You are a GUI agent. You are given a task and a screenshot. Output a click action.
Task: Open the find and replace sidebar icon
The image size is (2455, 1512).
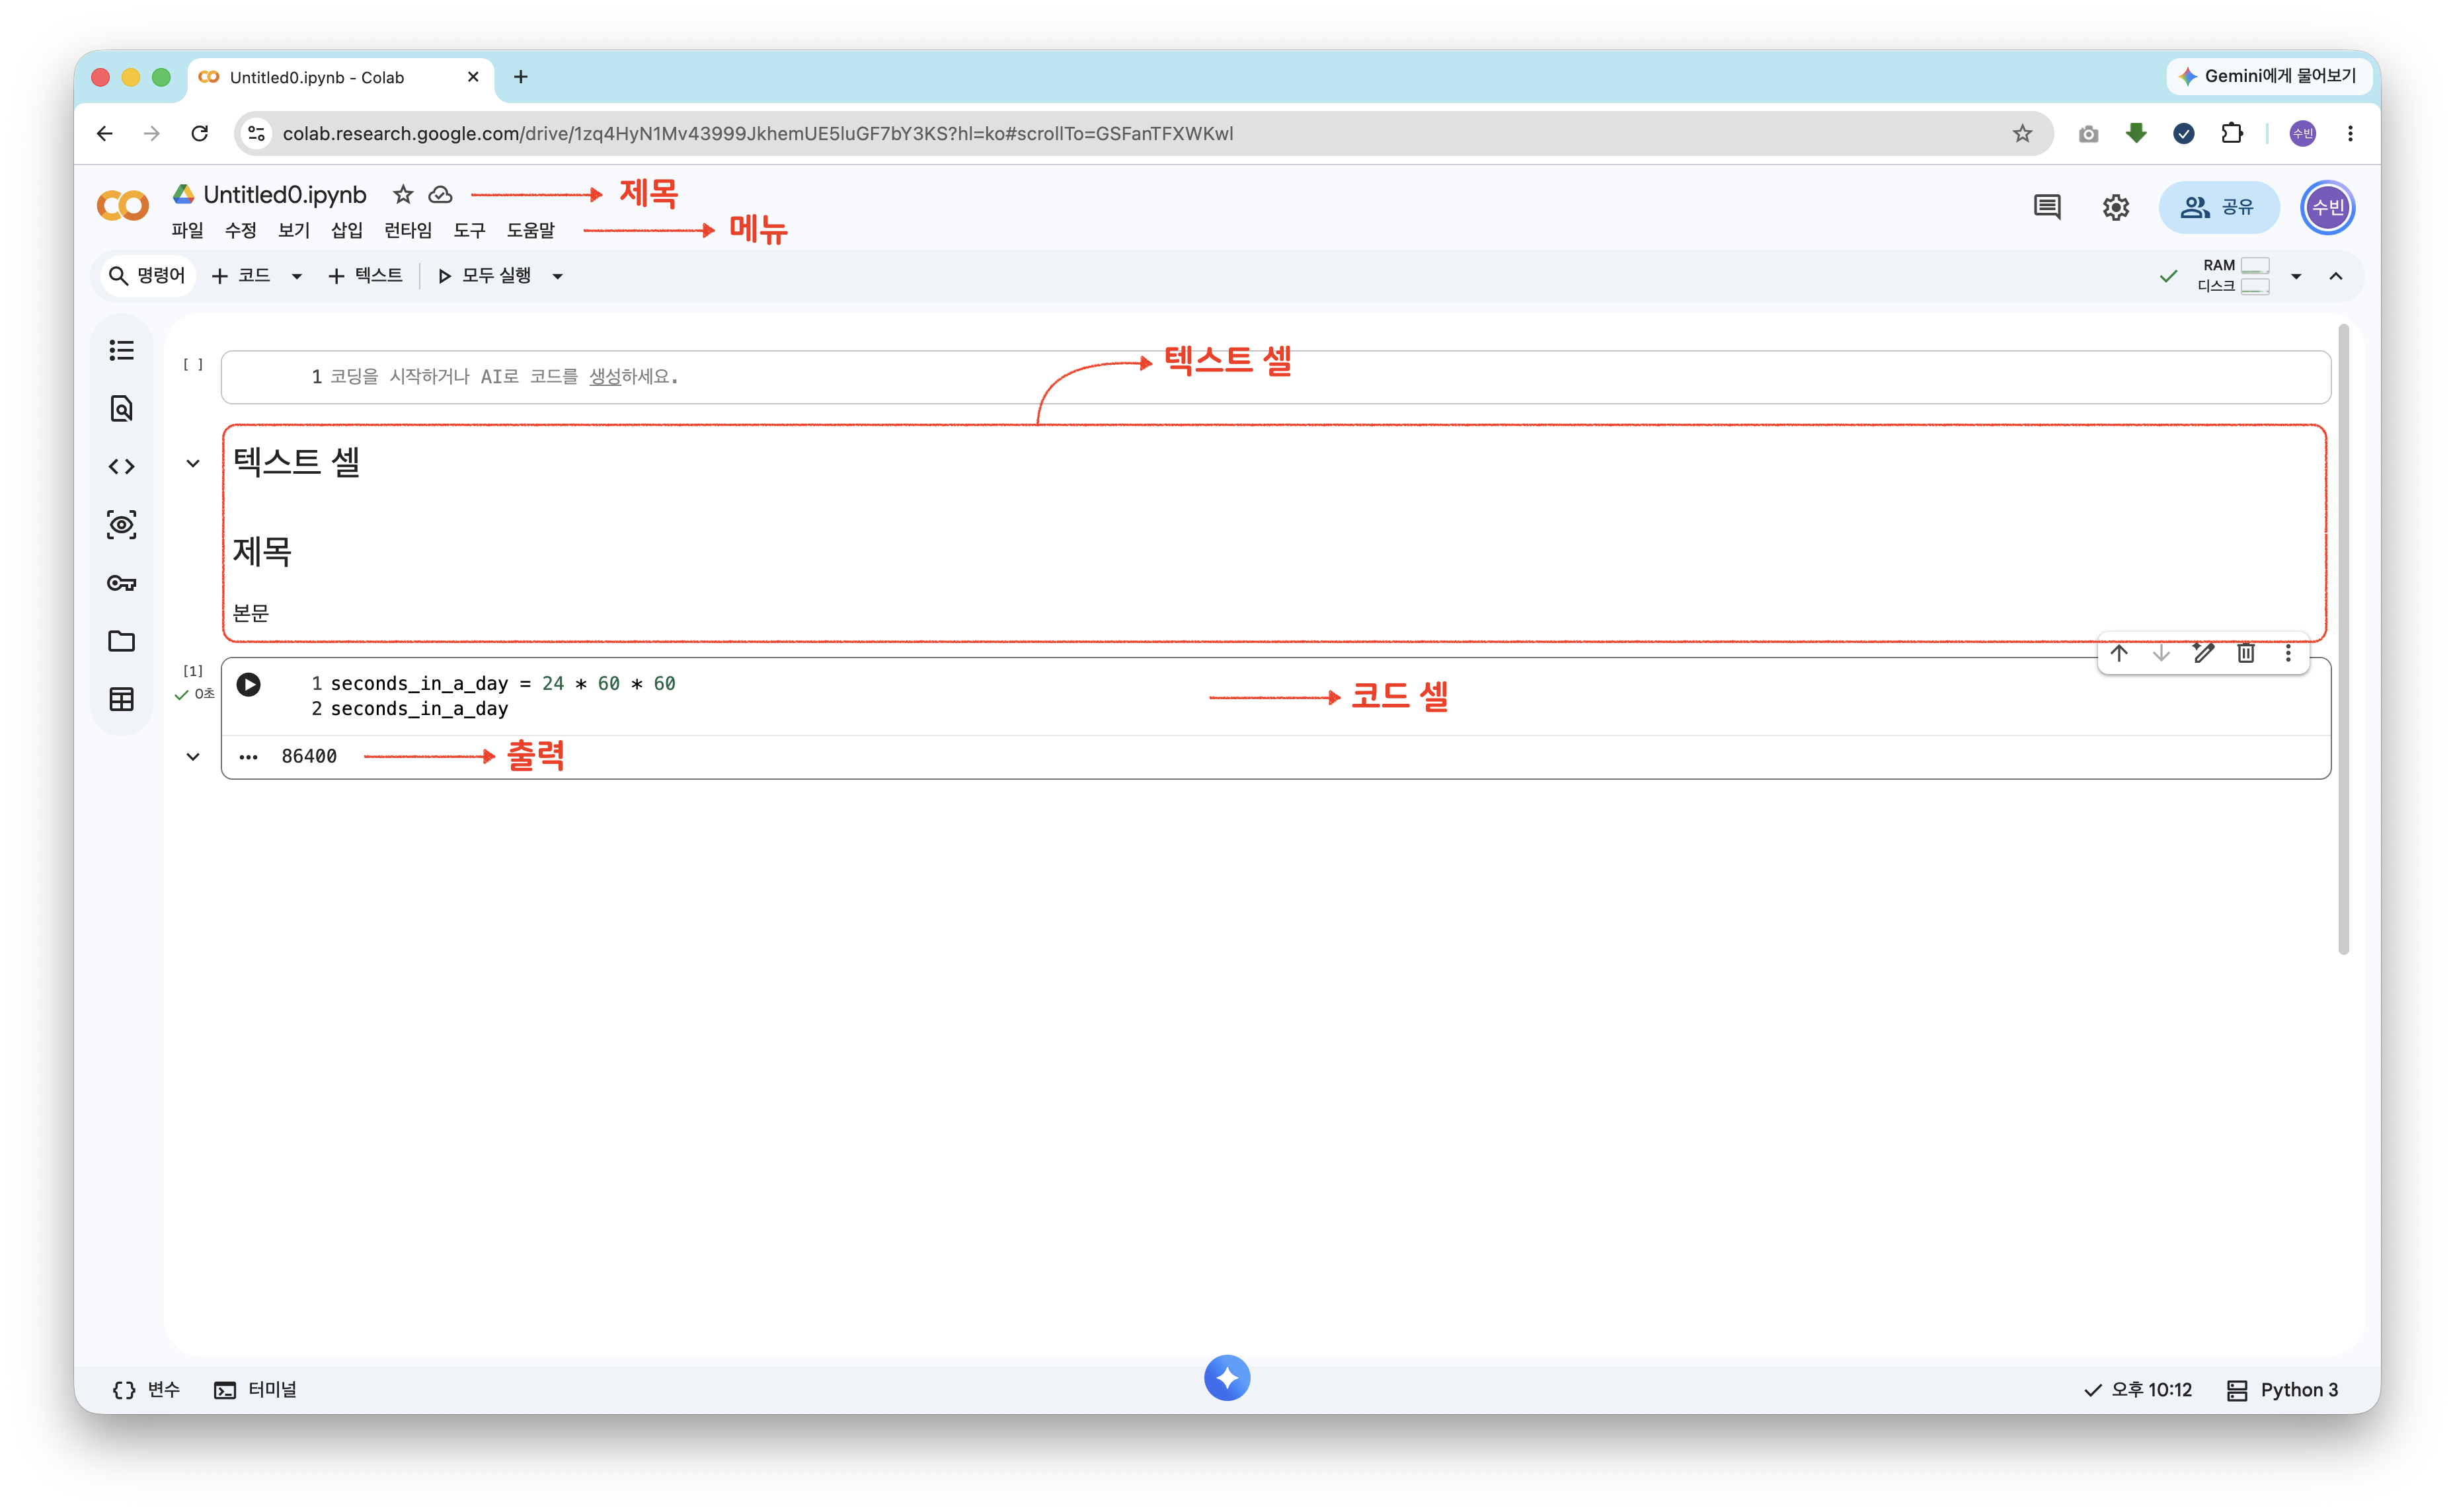click(121, 408)
